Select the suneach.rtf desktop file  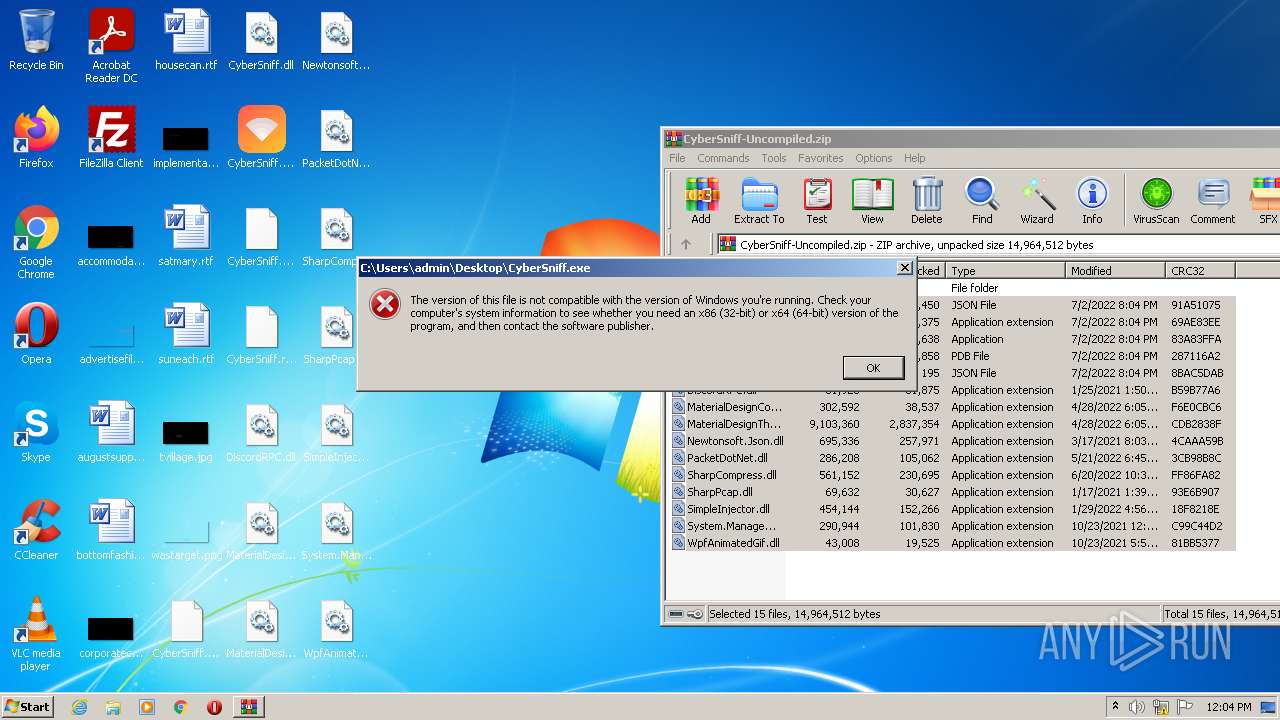[186, 335]
